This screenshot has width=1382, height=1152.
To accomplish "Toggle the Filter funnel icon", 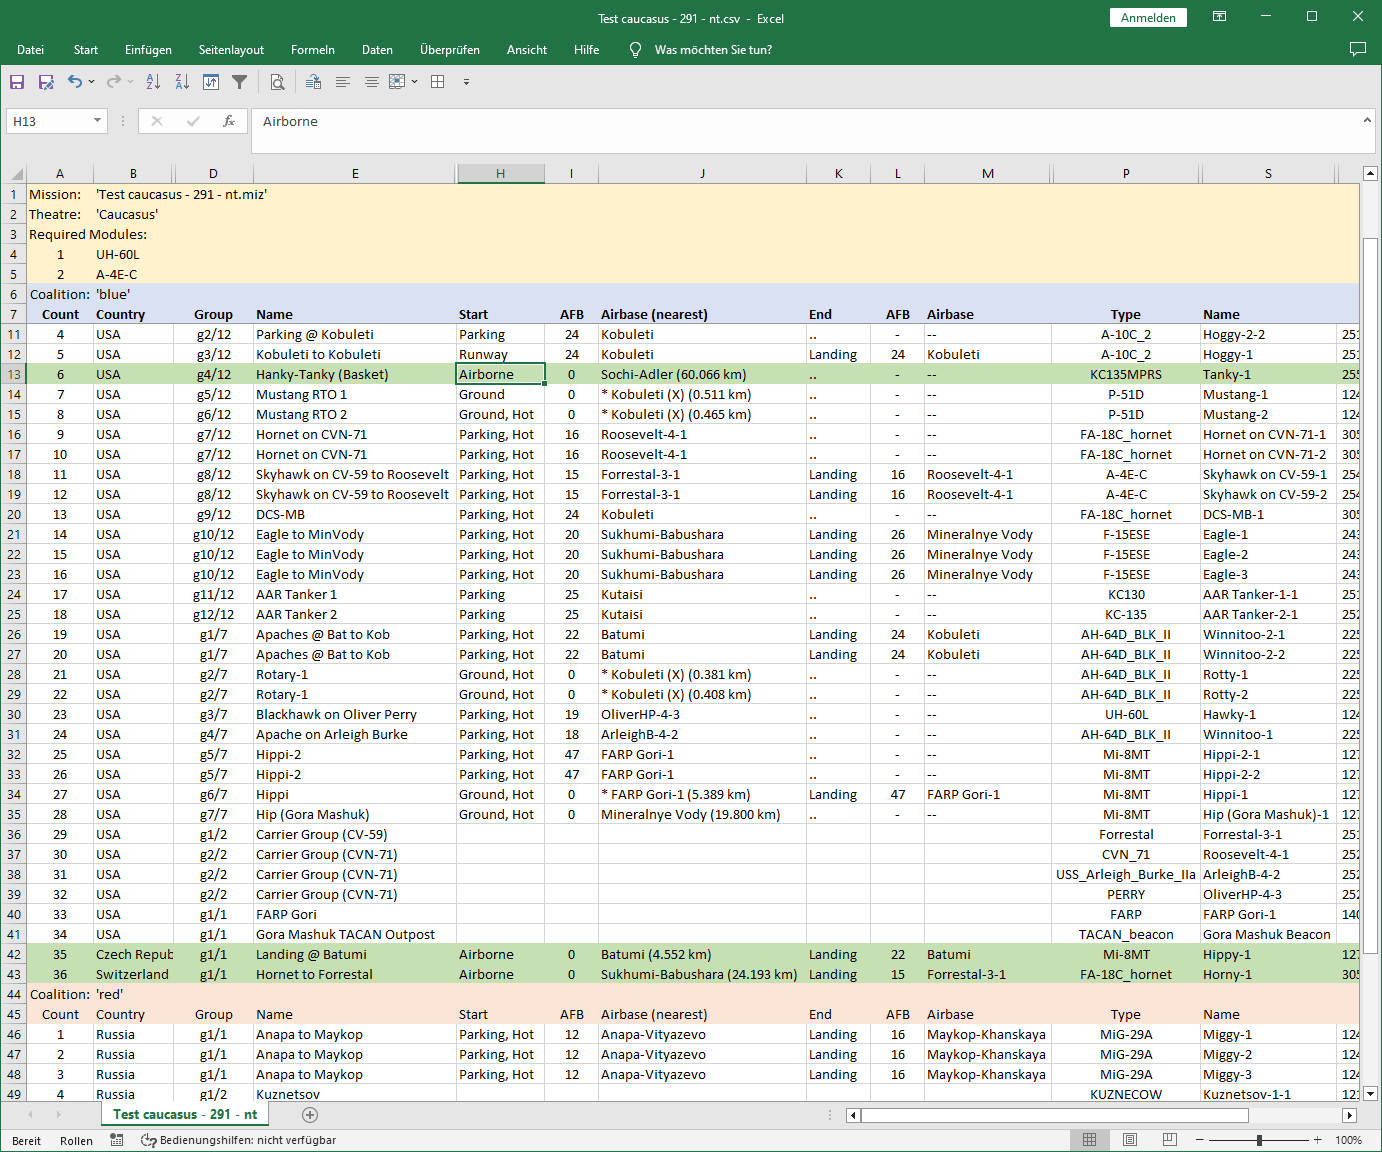I will [239, 82].
